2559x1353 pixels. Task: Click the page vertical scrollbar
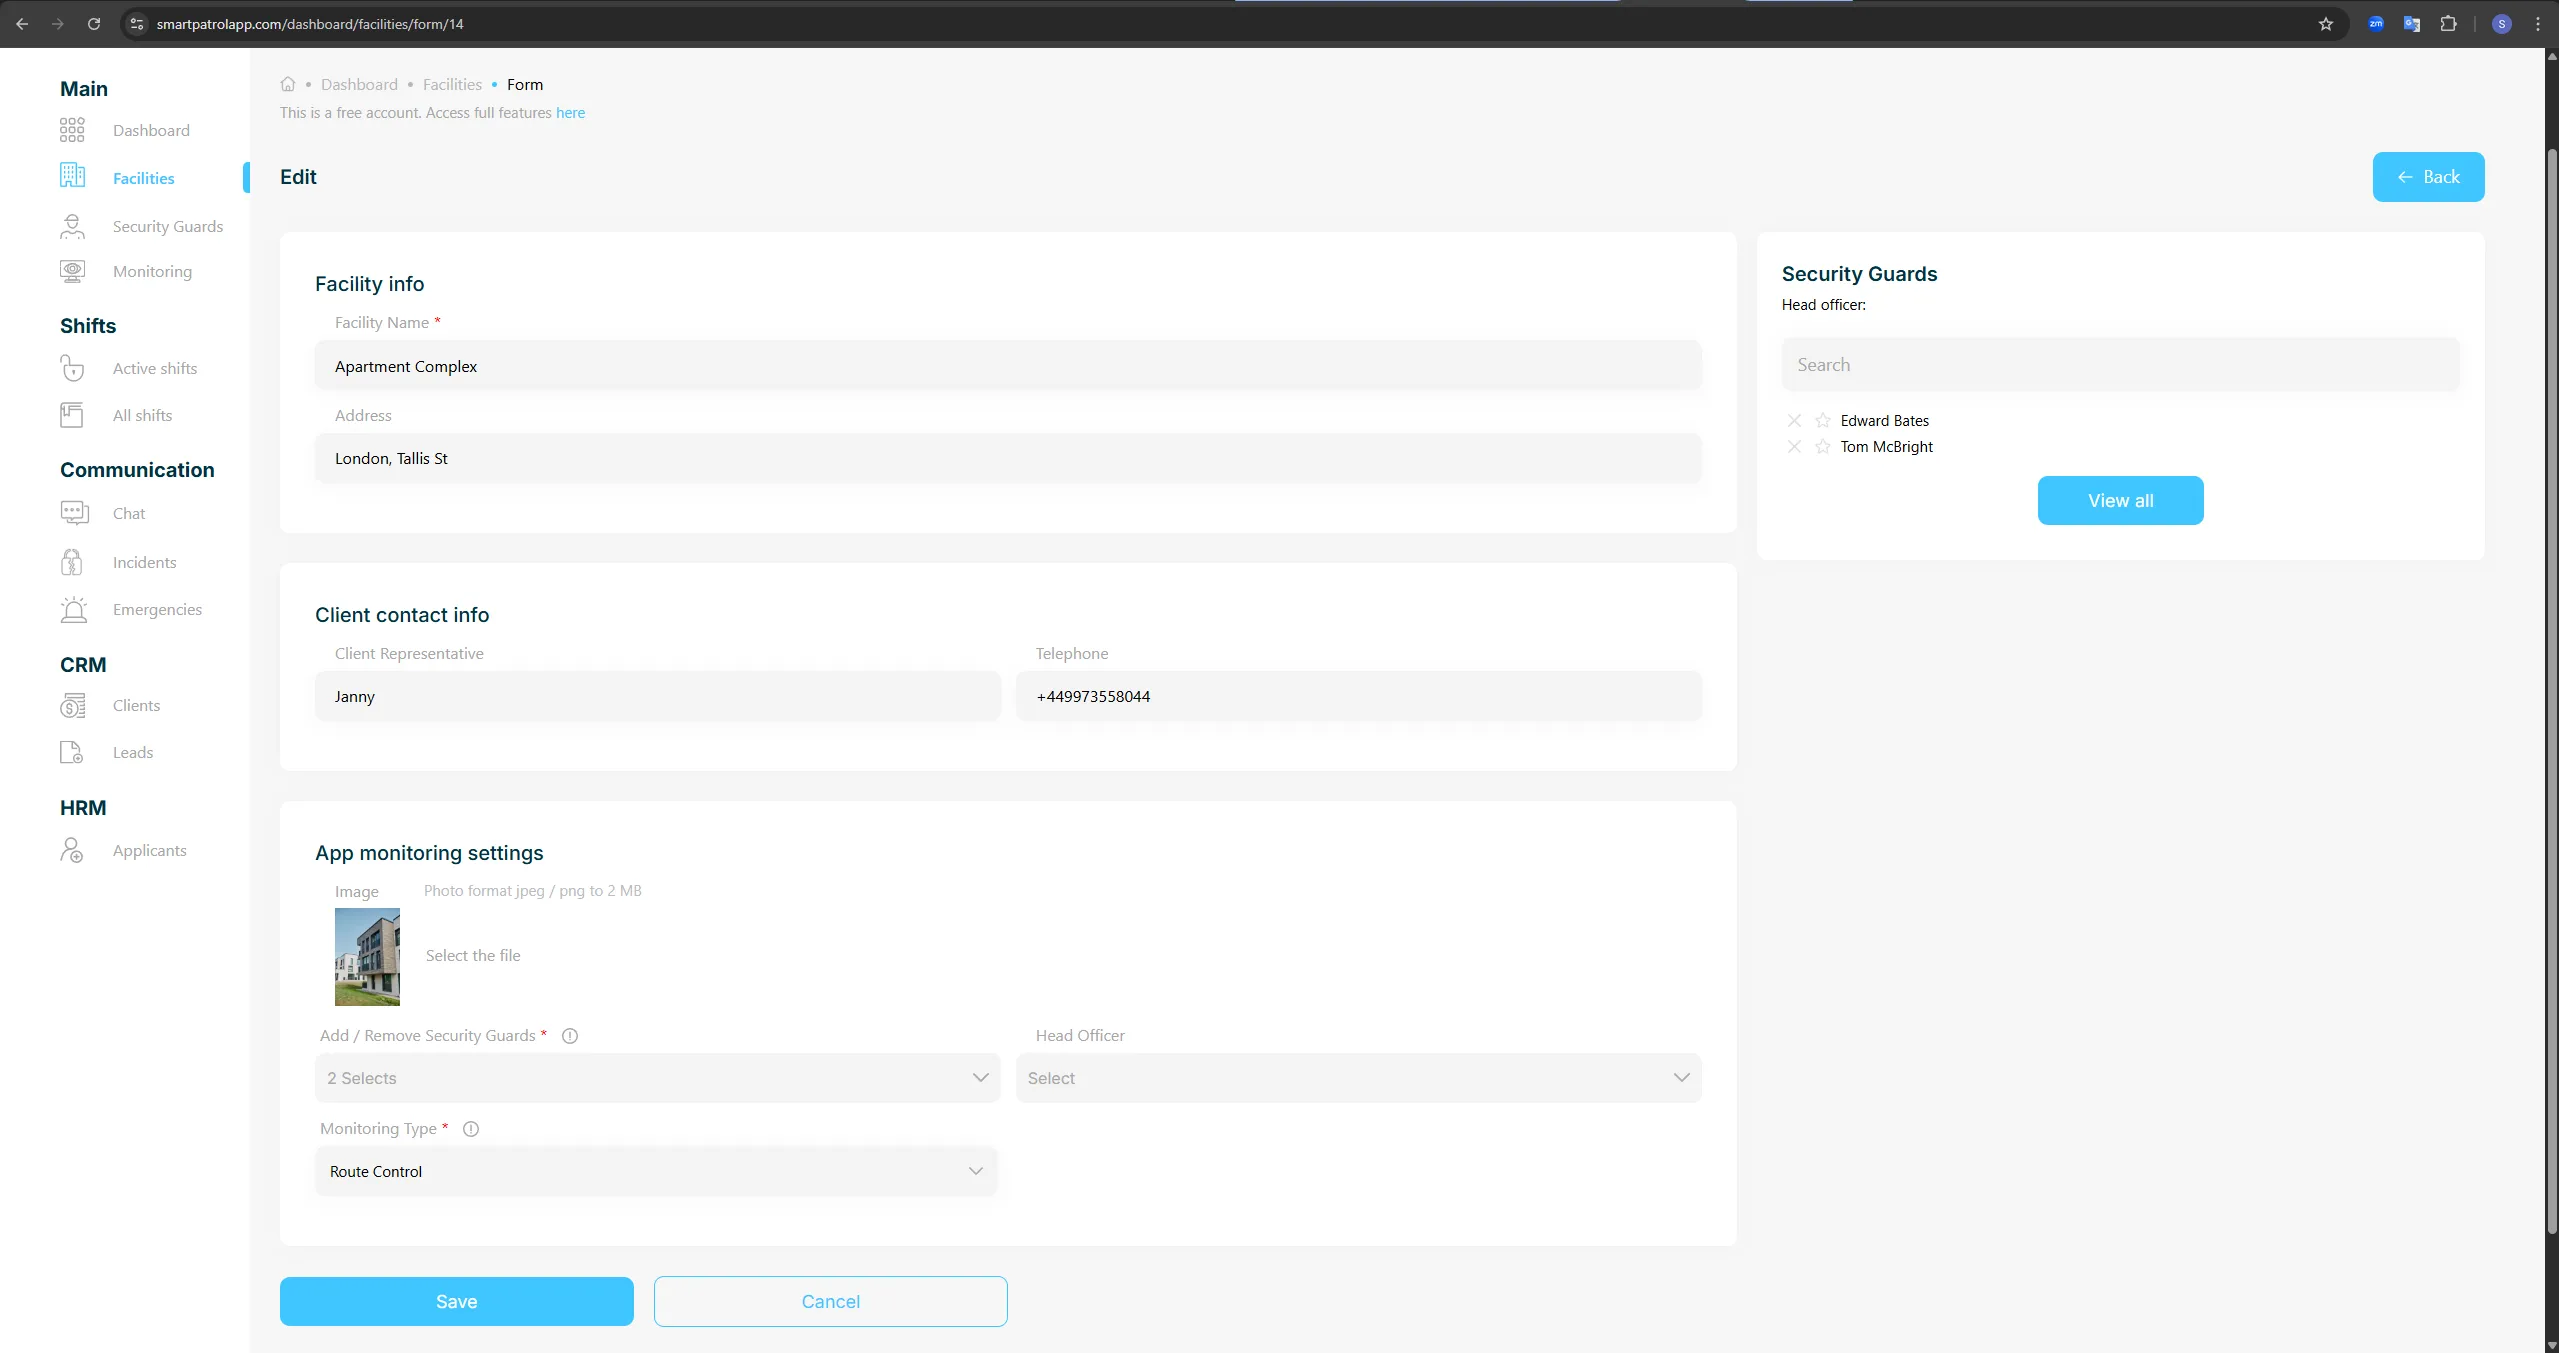coord(2551,690)
